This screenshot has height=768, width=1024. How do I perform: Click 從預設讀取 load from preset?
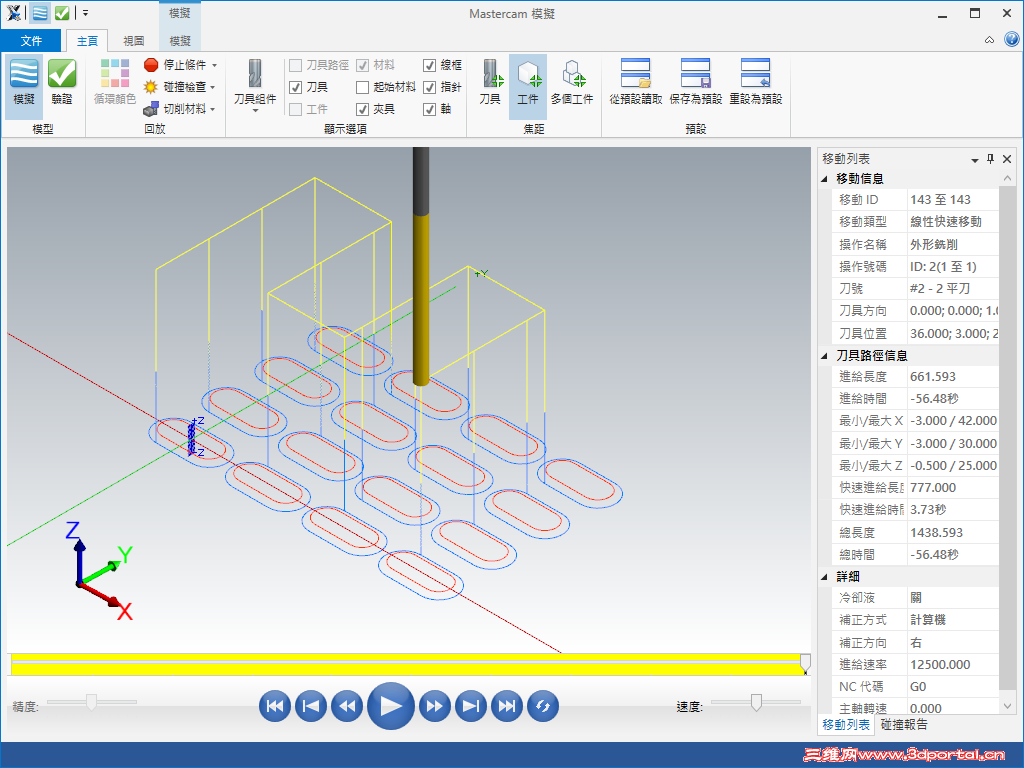[x=635, y=83]
